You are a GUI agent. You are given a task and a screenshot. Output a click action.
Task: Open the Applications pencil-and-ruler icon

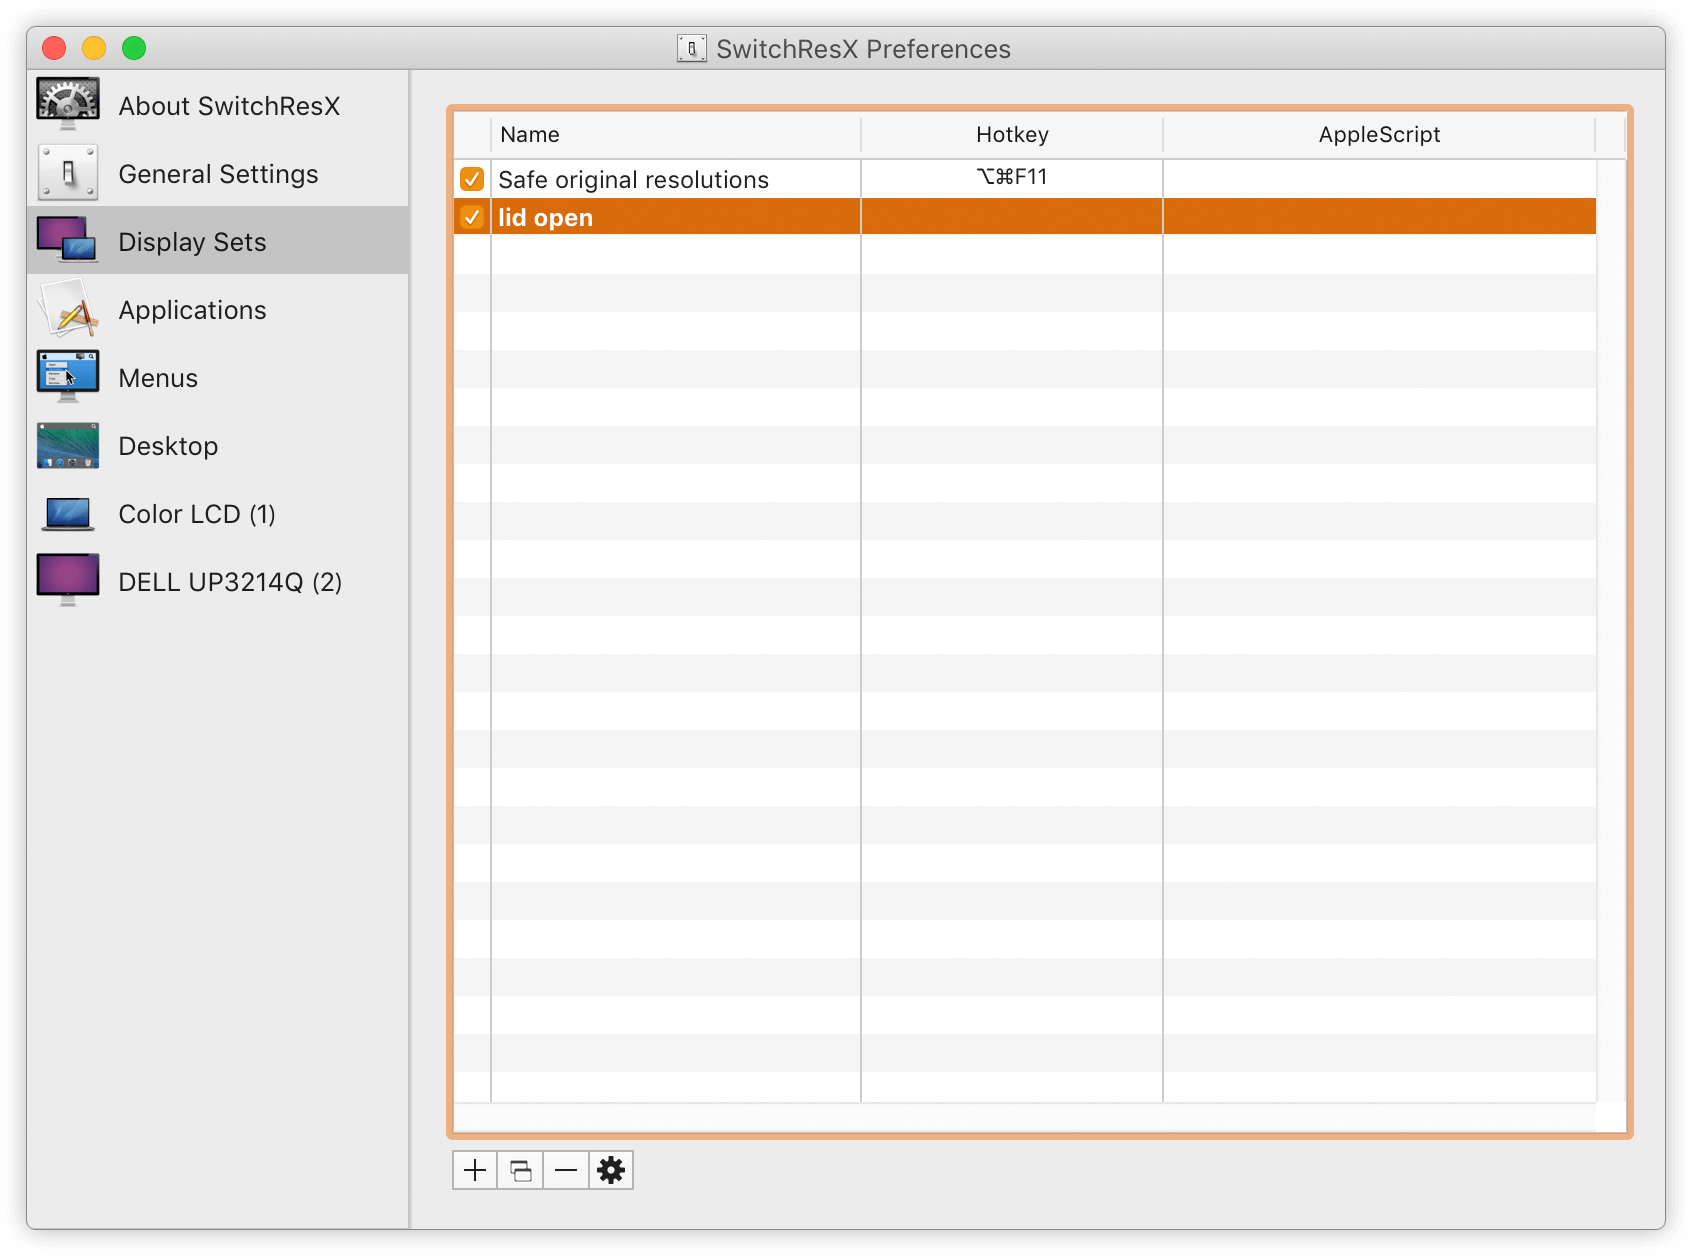coord(68,309)
